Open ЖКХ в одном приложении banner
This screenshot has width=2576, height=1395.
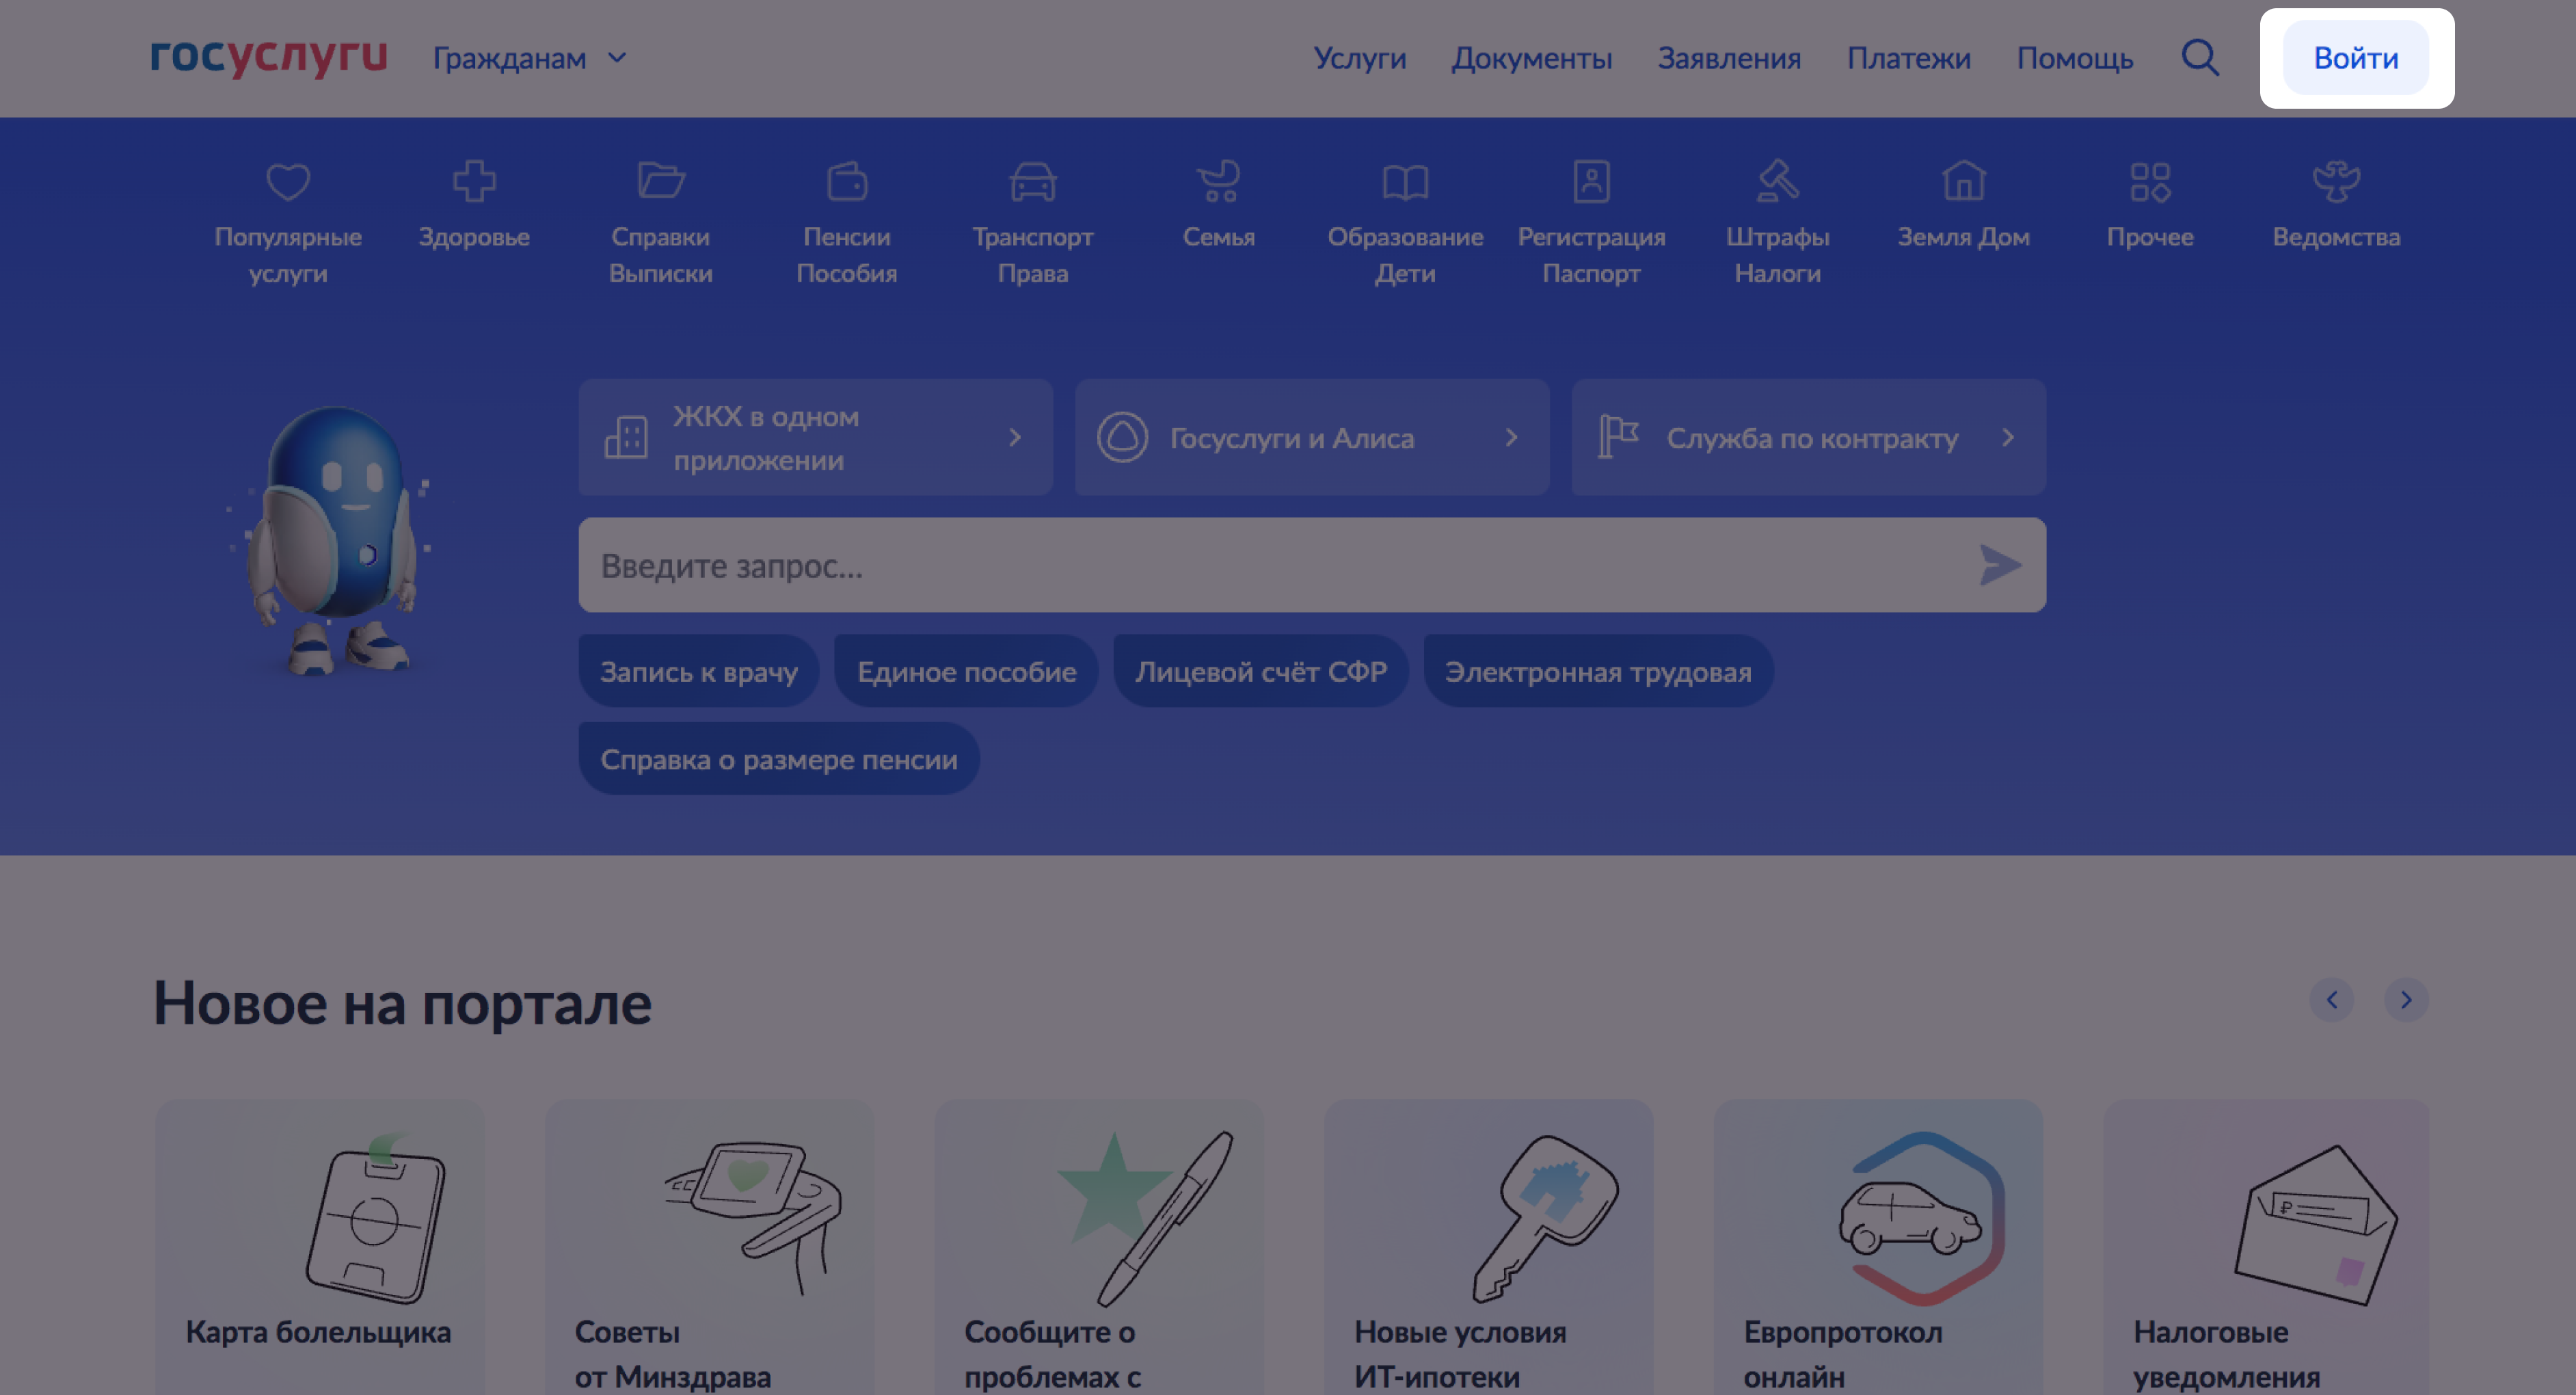815,437
